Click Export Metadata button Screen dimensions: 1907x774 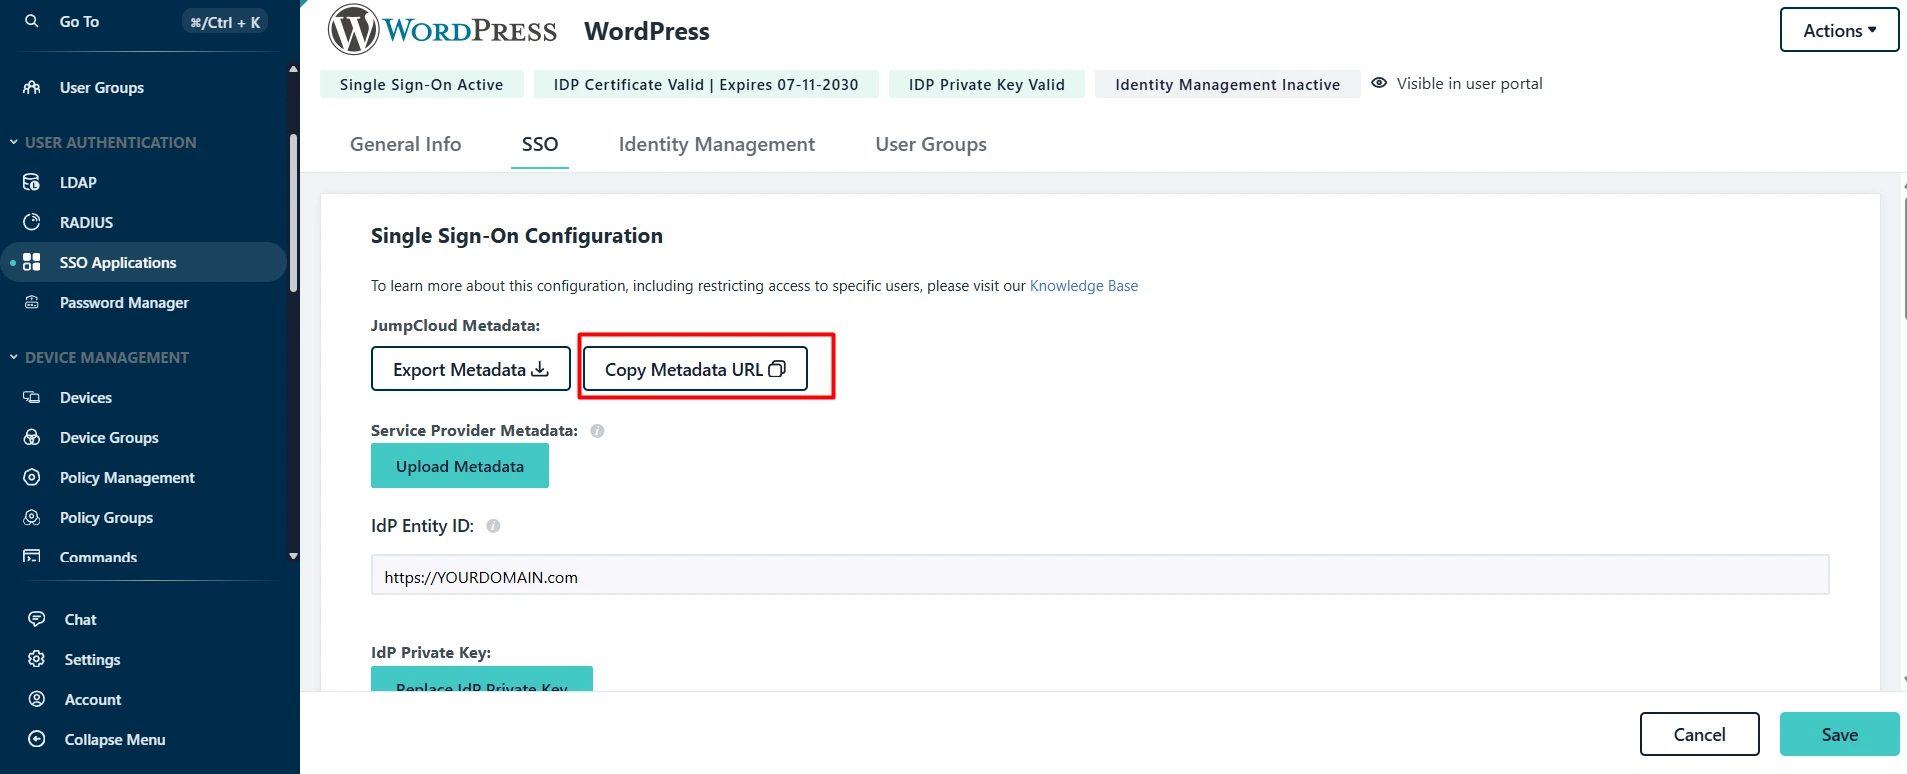[471, 369]
